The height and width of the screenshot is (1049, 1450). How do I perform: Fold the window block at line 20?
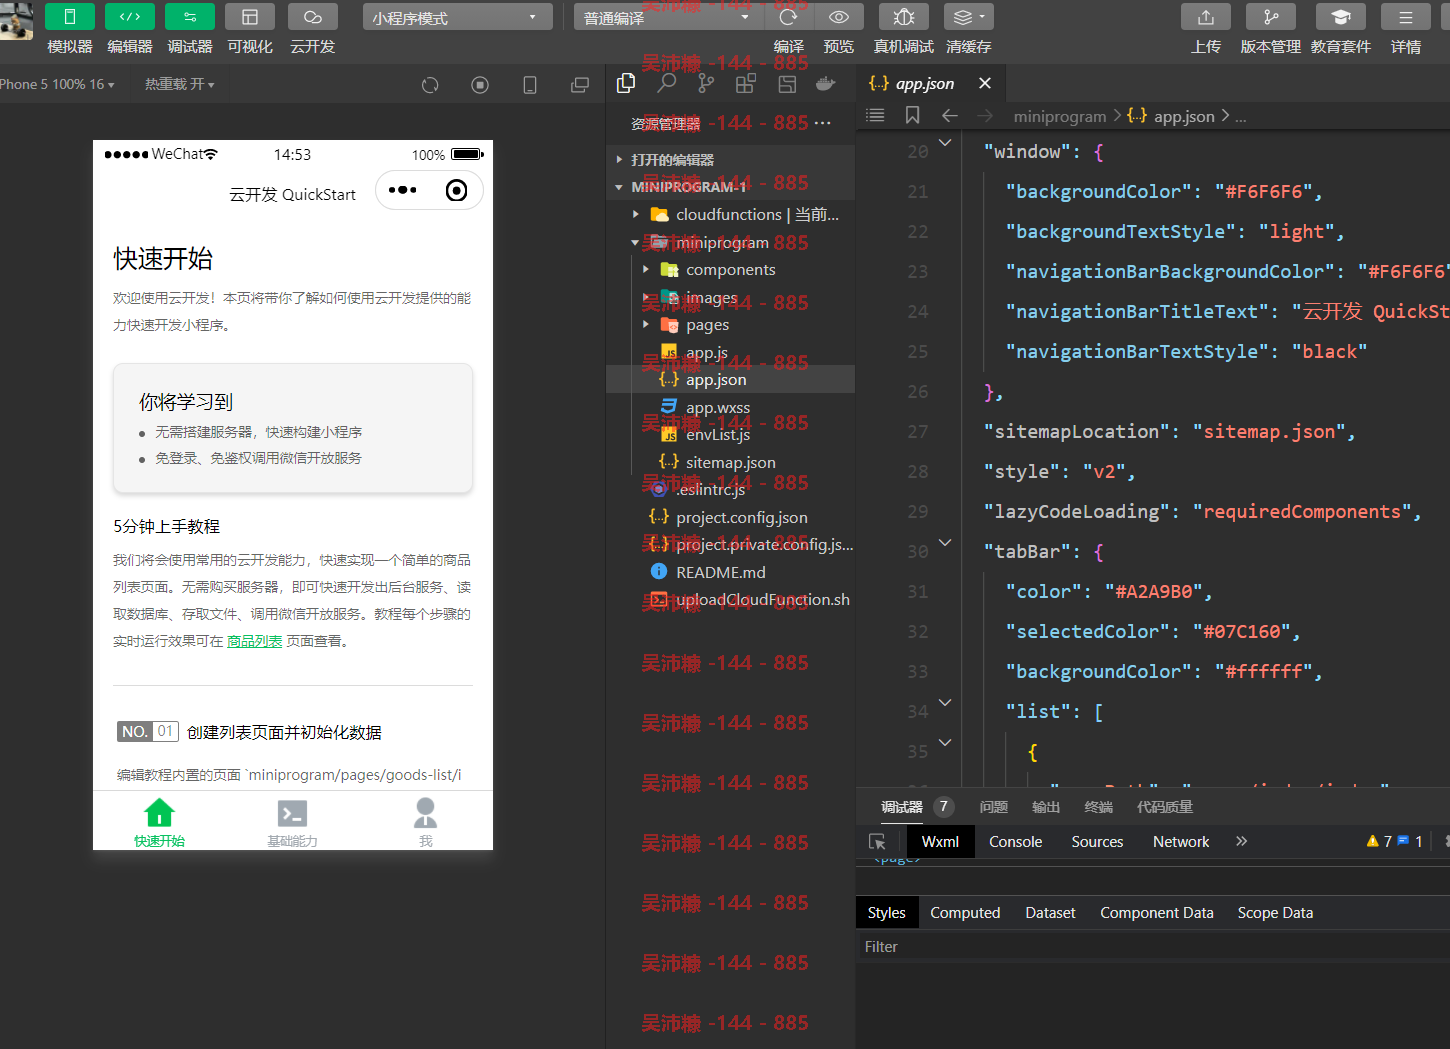[945, 143]
